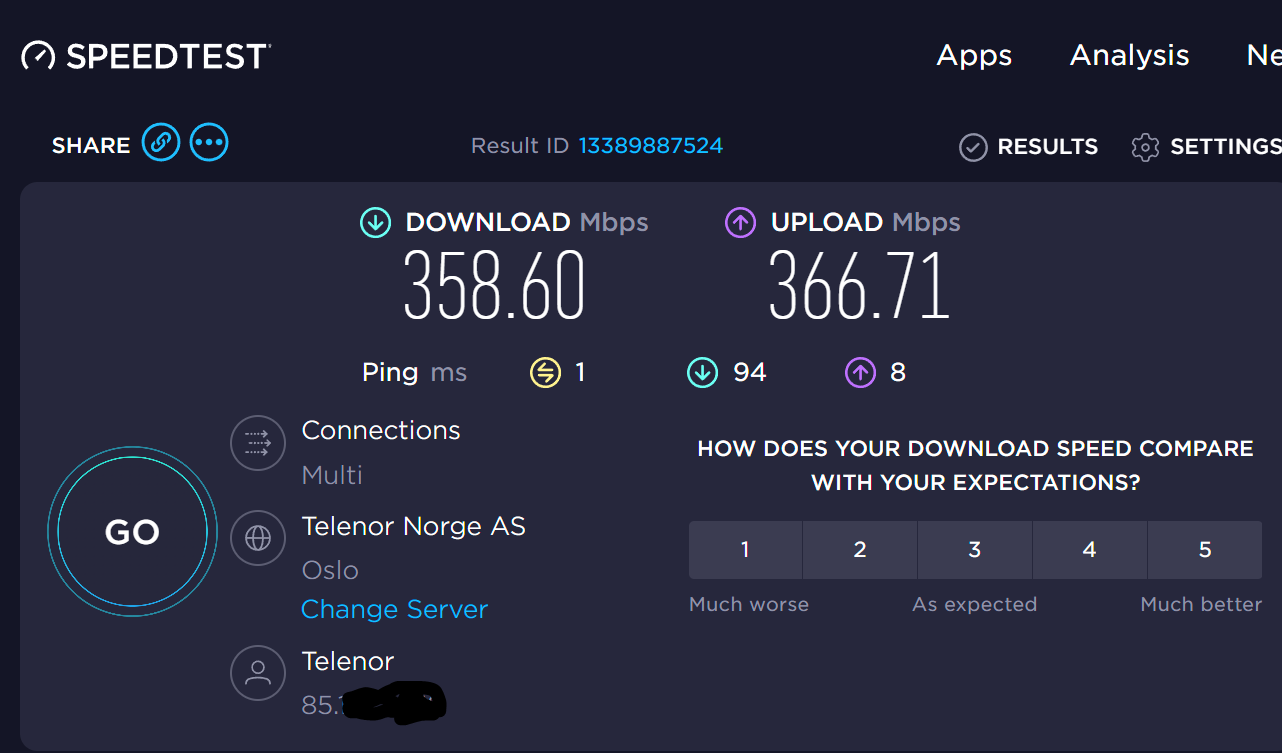The width and height of the screenshot is (1282, 753).
Task: Click the download arrow icon beside DOWNLOAD
Action: click(375, 222)
